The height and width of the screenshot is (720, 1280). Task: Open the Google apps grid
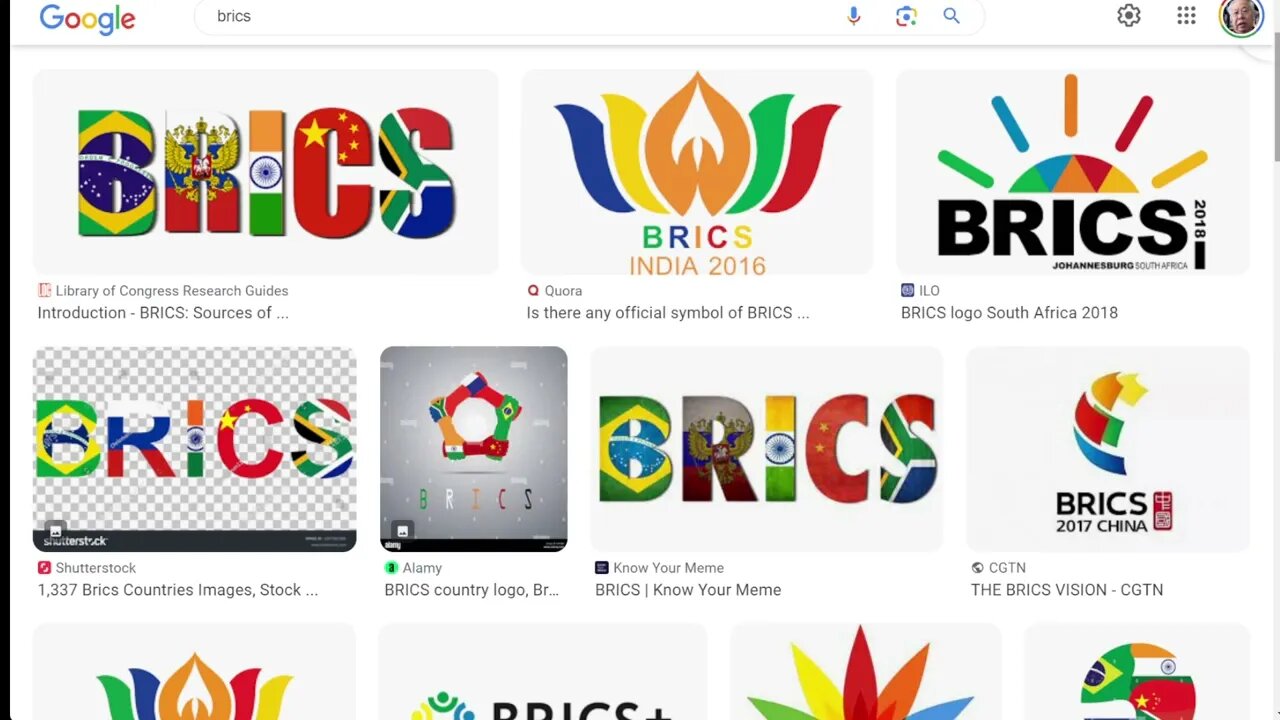pyautogui.click(x=1186, y=16)
